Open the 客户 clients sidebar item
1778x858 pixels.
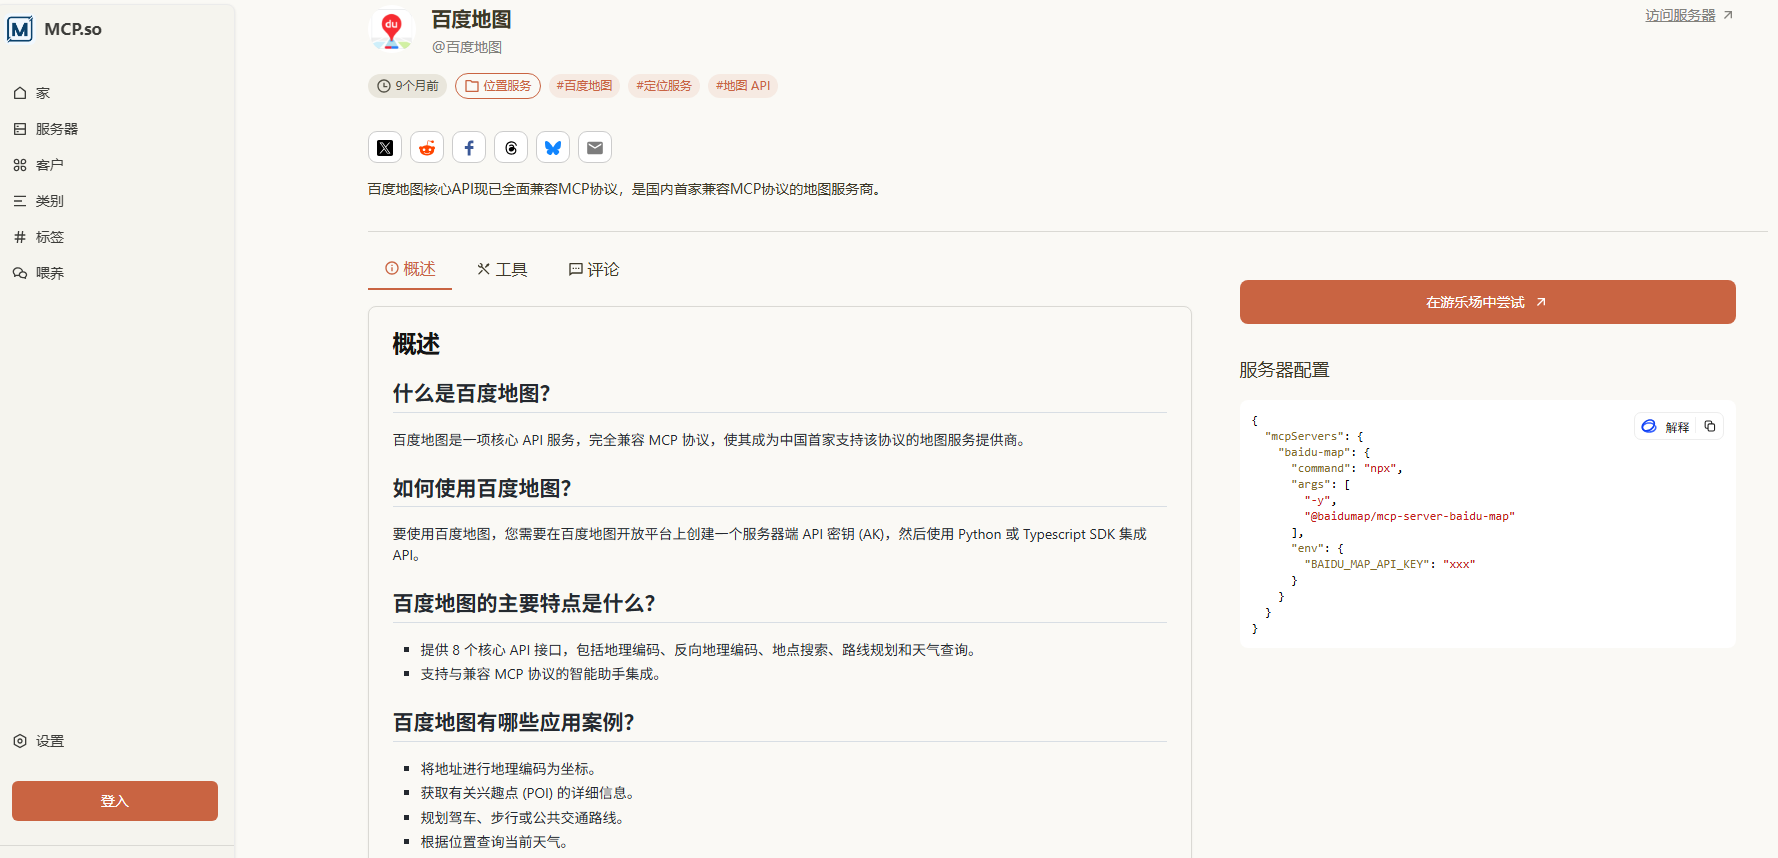coord(39,165)
